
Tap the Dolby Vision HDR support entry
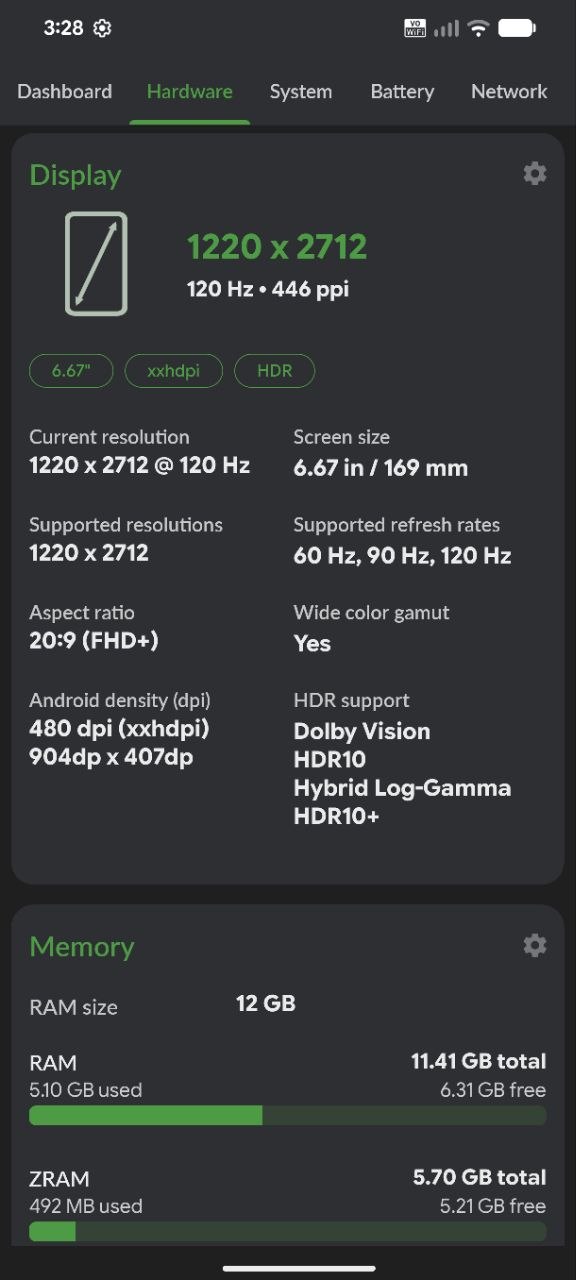[x=362, y=731]
